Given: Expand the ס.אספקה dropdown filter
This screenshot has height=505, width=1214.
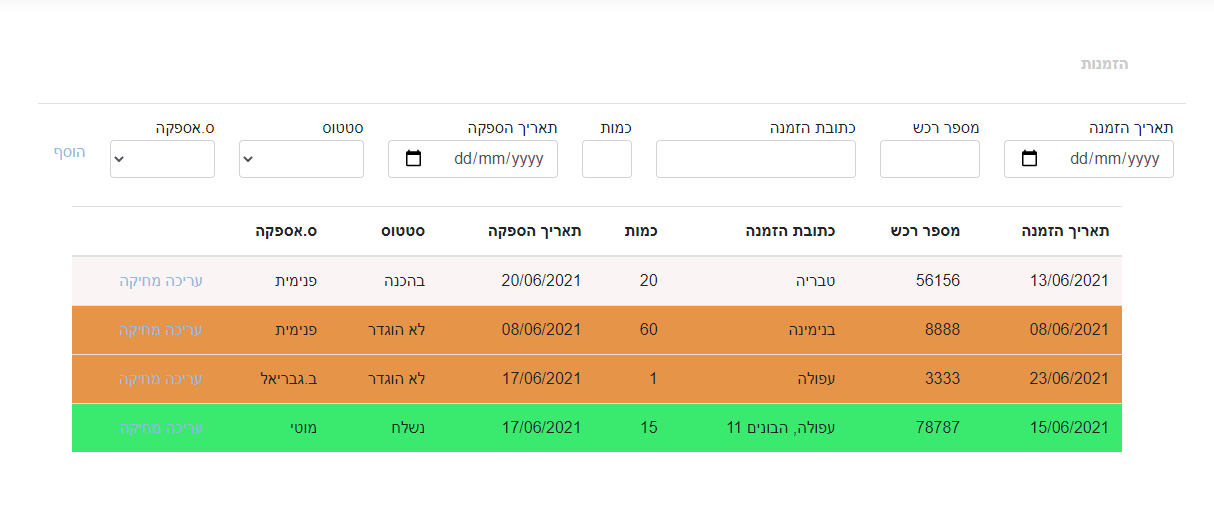Looking at the screenshot, I should coord(162,159).
